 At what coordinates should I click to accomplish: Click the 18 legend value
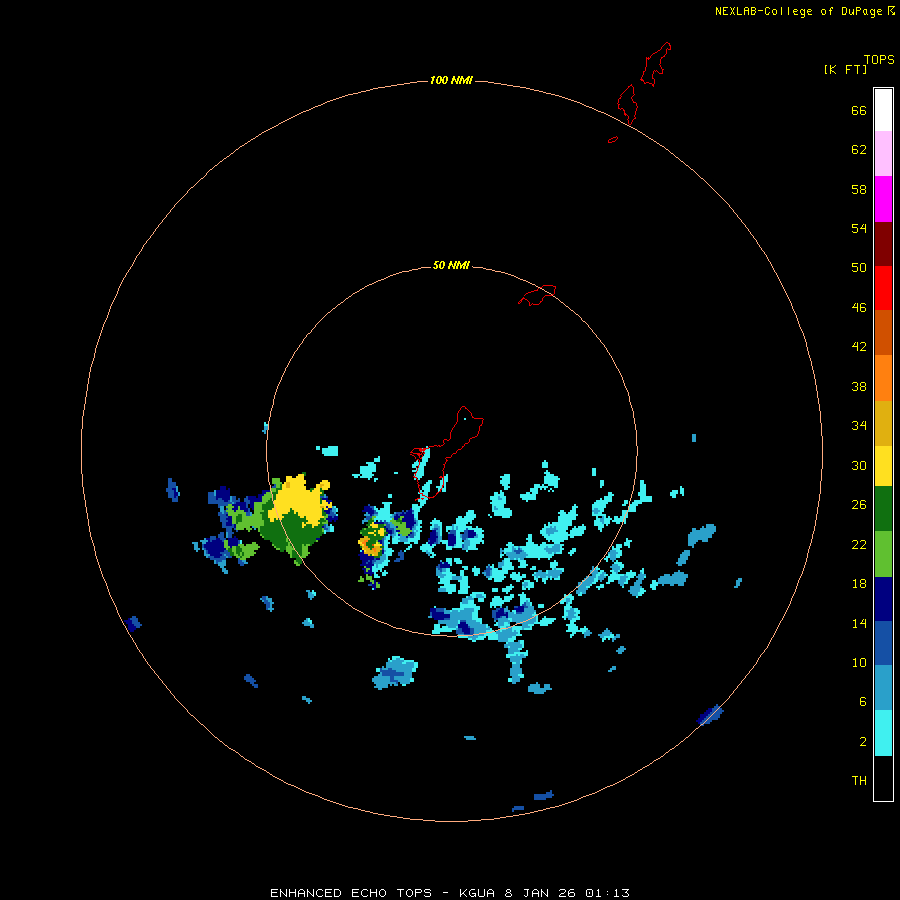click(x=859, y=584)
